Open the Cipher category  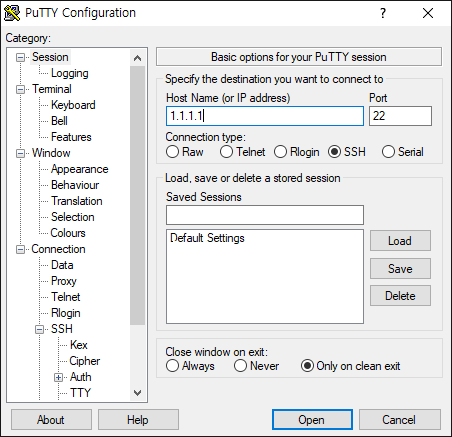85,361
